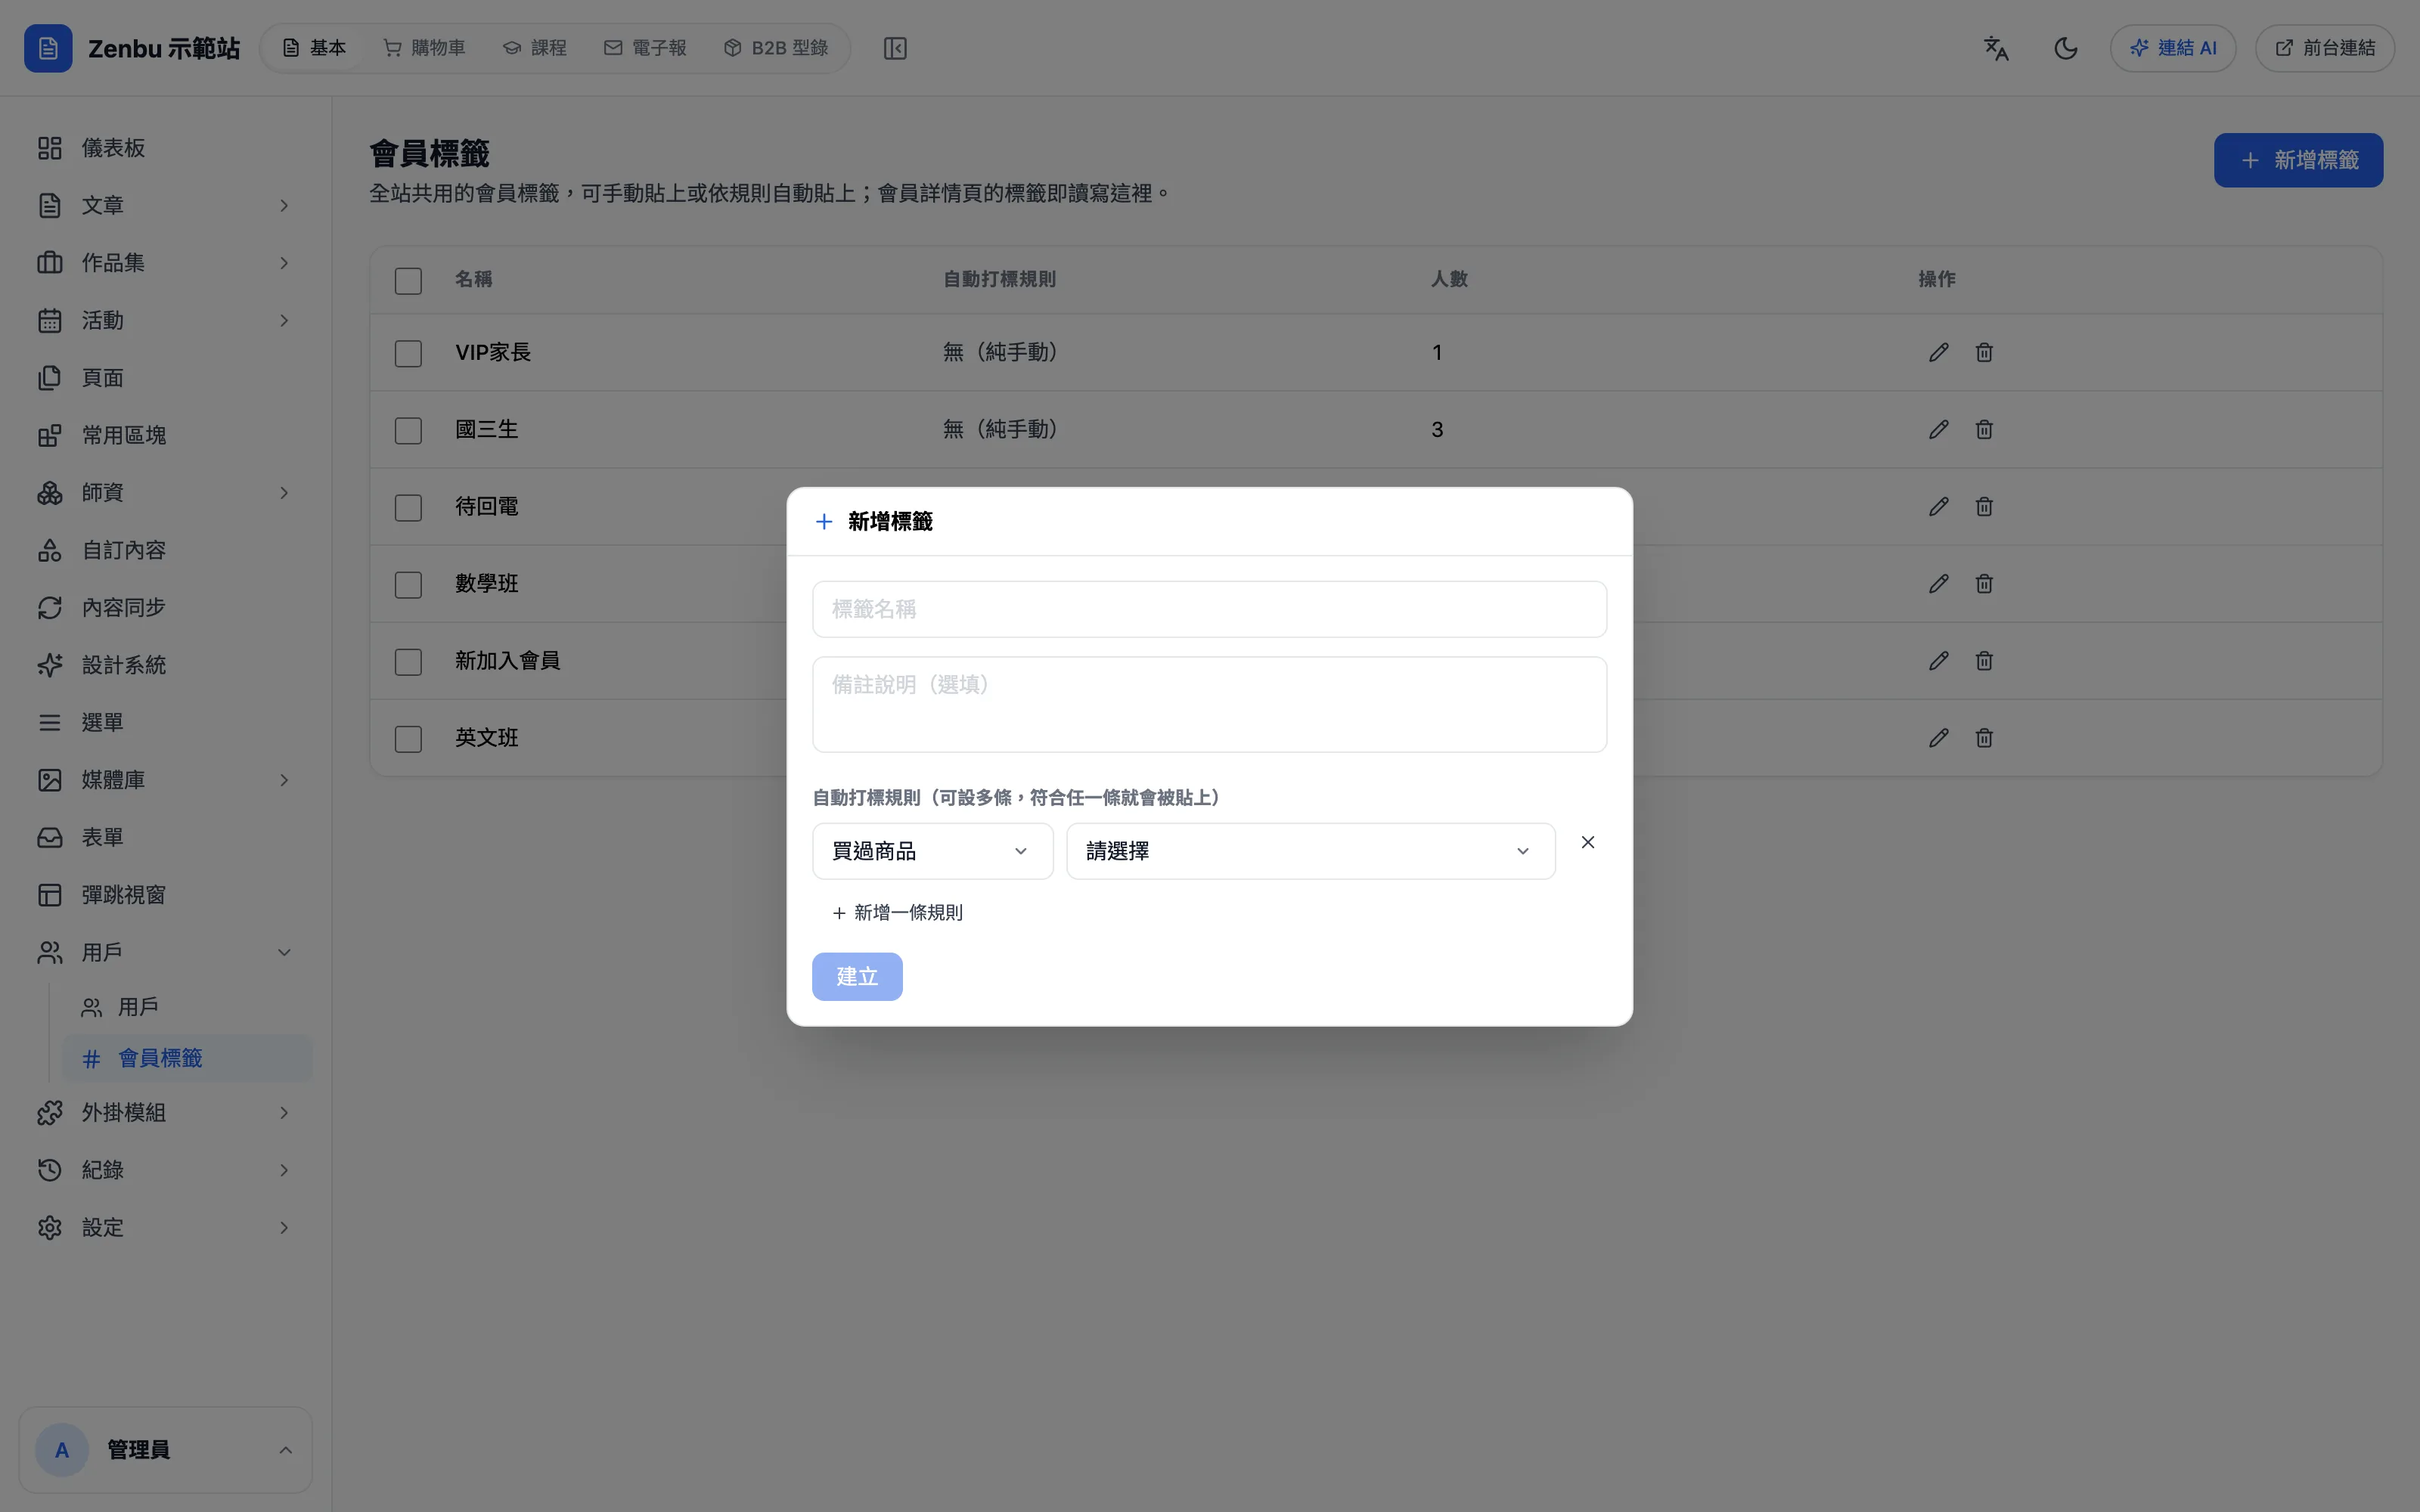Focus the 備註說明 textarea
2420x1512 pixels.
(1209, 704)
